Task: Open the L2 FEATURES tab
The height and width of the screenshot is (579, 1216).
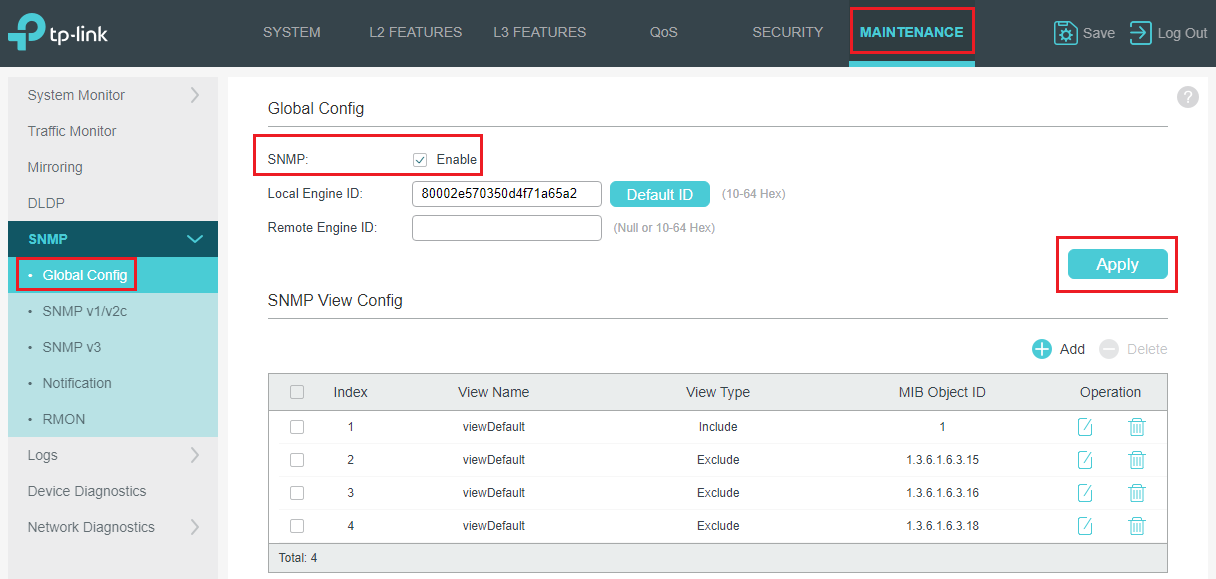Action: pyautogui.click(x=416, y=32)
